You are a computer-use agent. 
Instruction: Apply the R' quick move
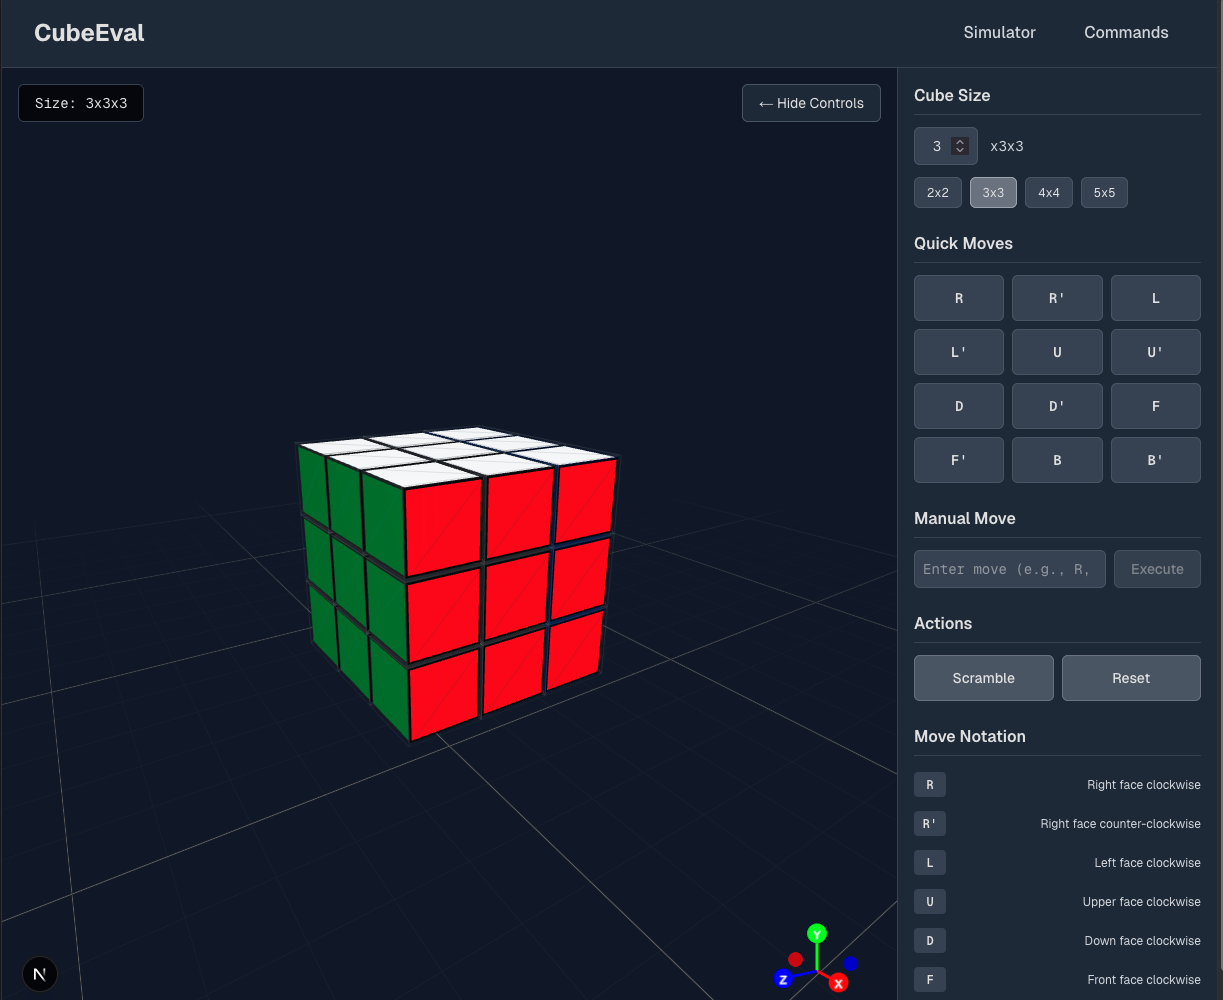click(x=1057, y=298)
